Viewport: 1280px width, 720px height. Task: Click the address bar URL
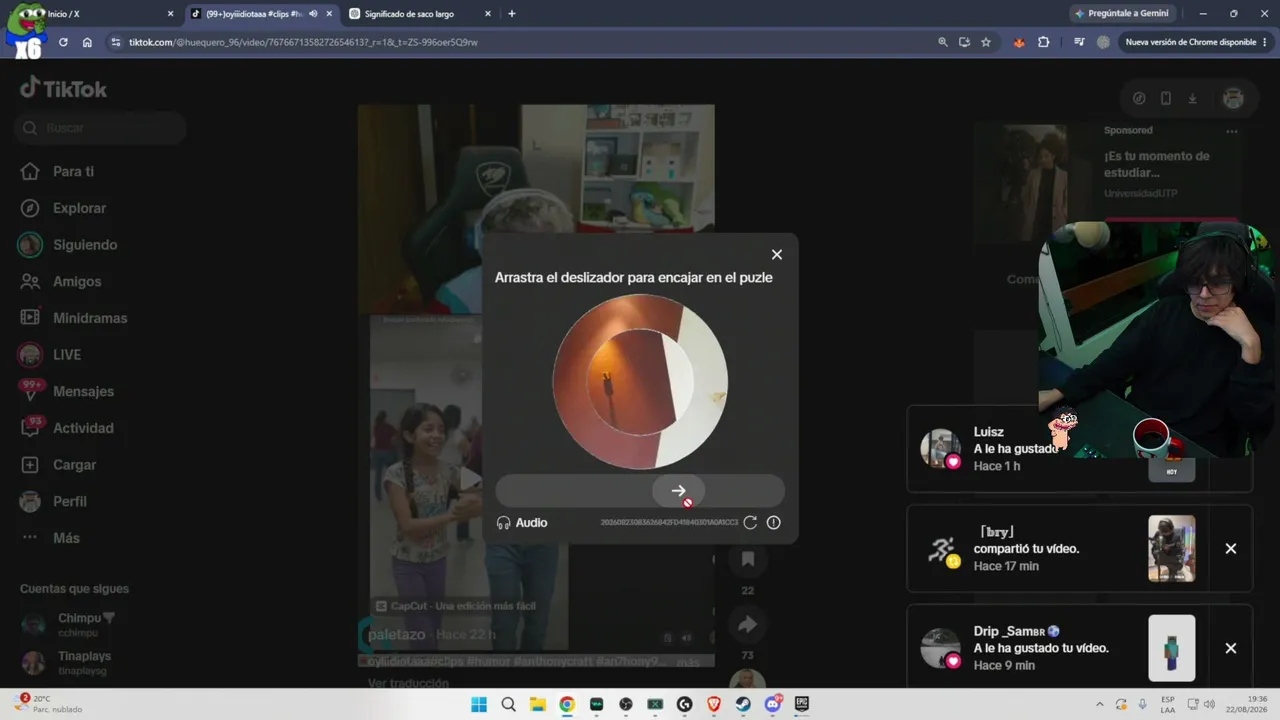[303, 42]
